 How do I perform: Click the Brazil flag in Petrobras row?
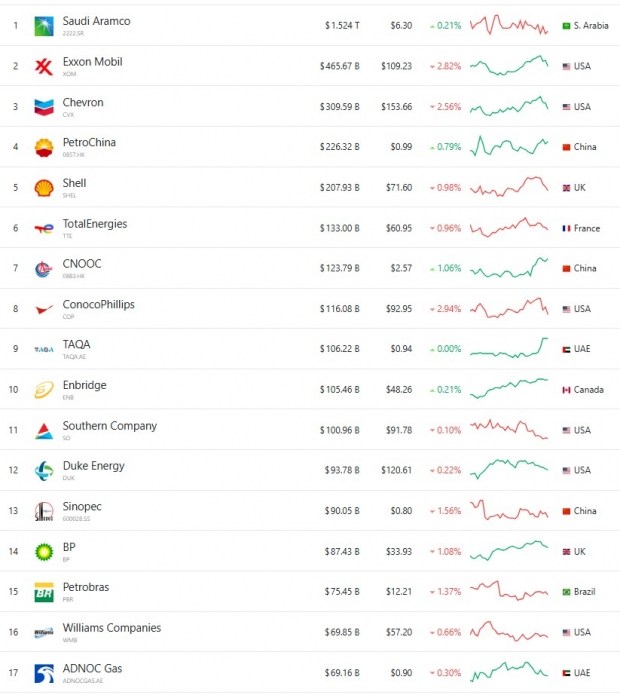point(567,592)
